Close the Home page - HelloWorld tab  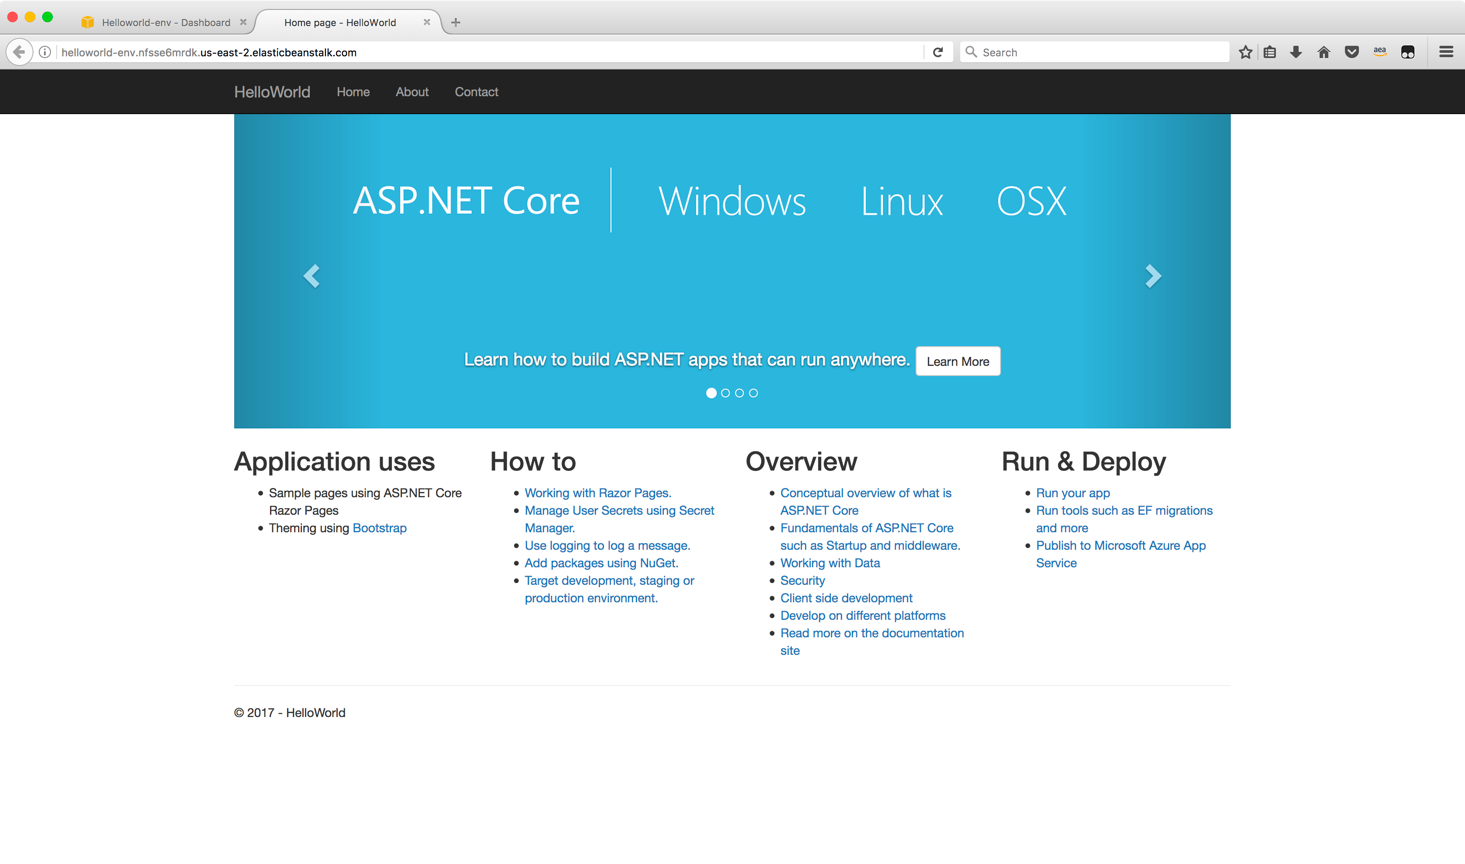[x=427, y=22]
